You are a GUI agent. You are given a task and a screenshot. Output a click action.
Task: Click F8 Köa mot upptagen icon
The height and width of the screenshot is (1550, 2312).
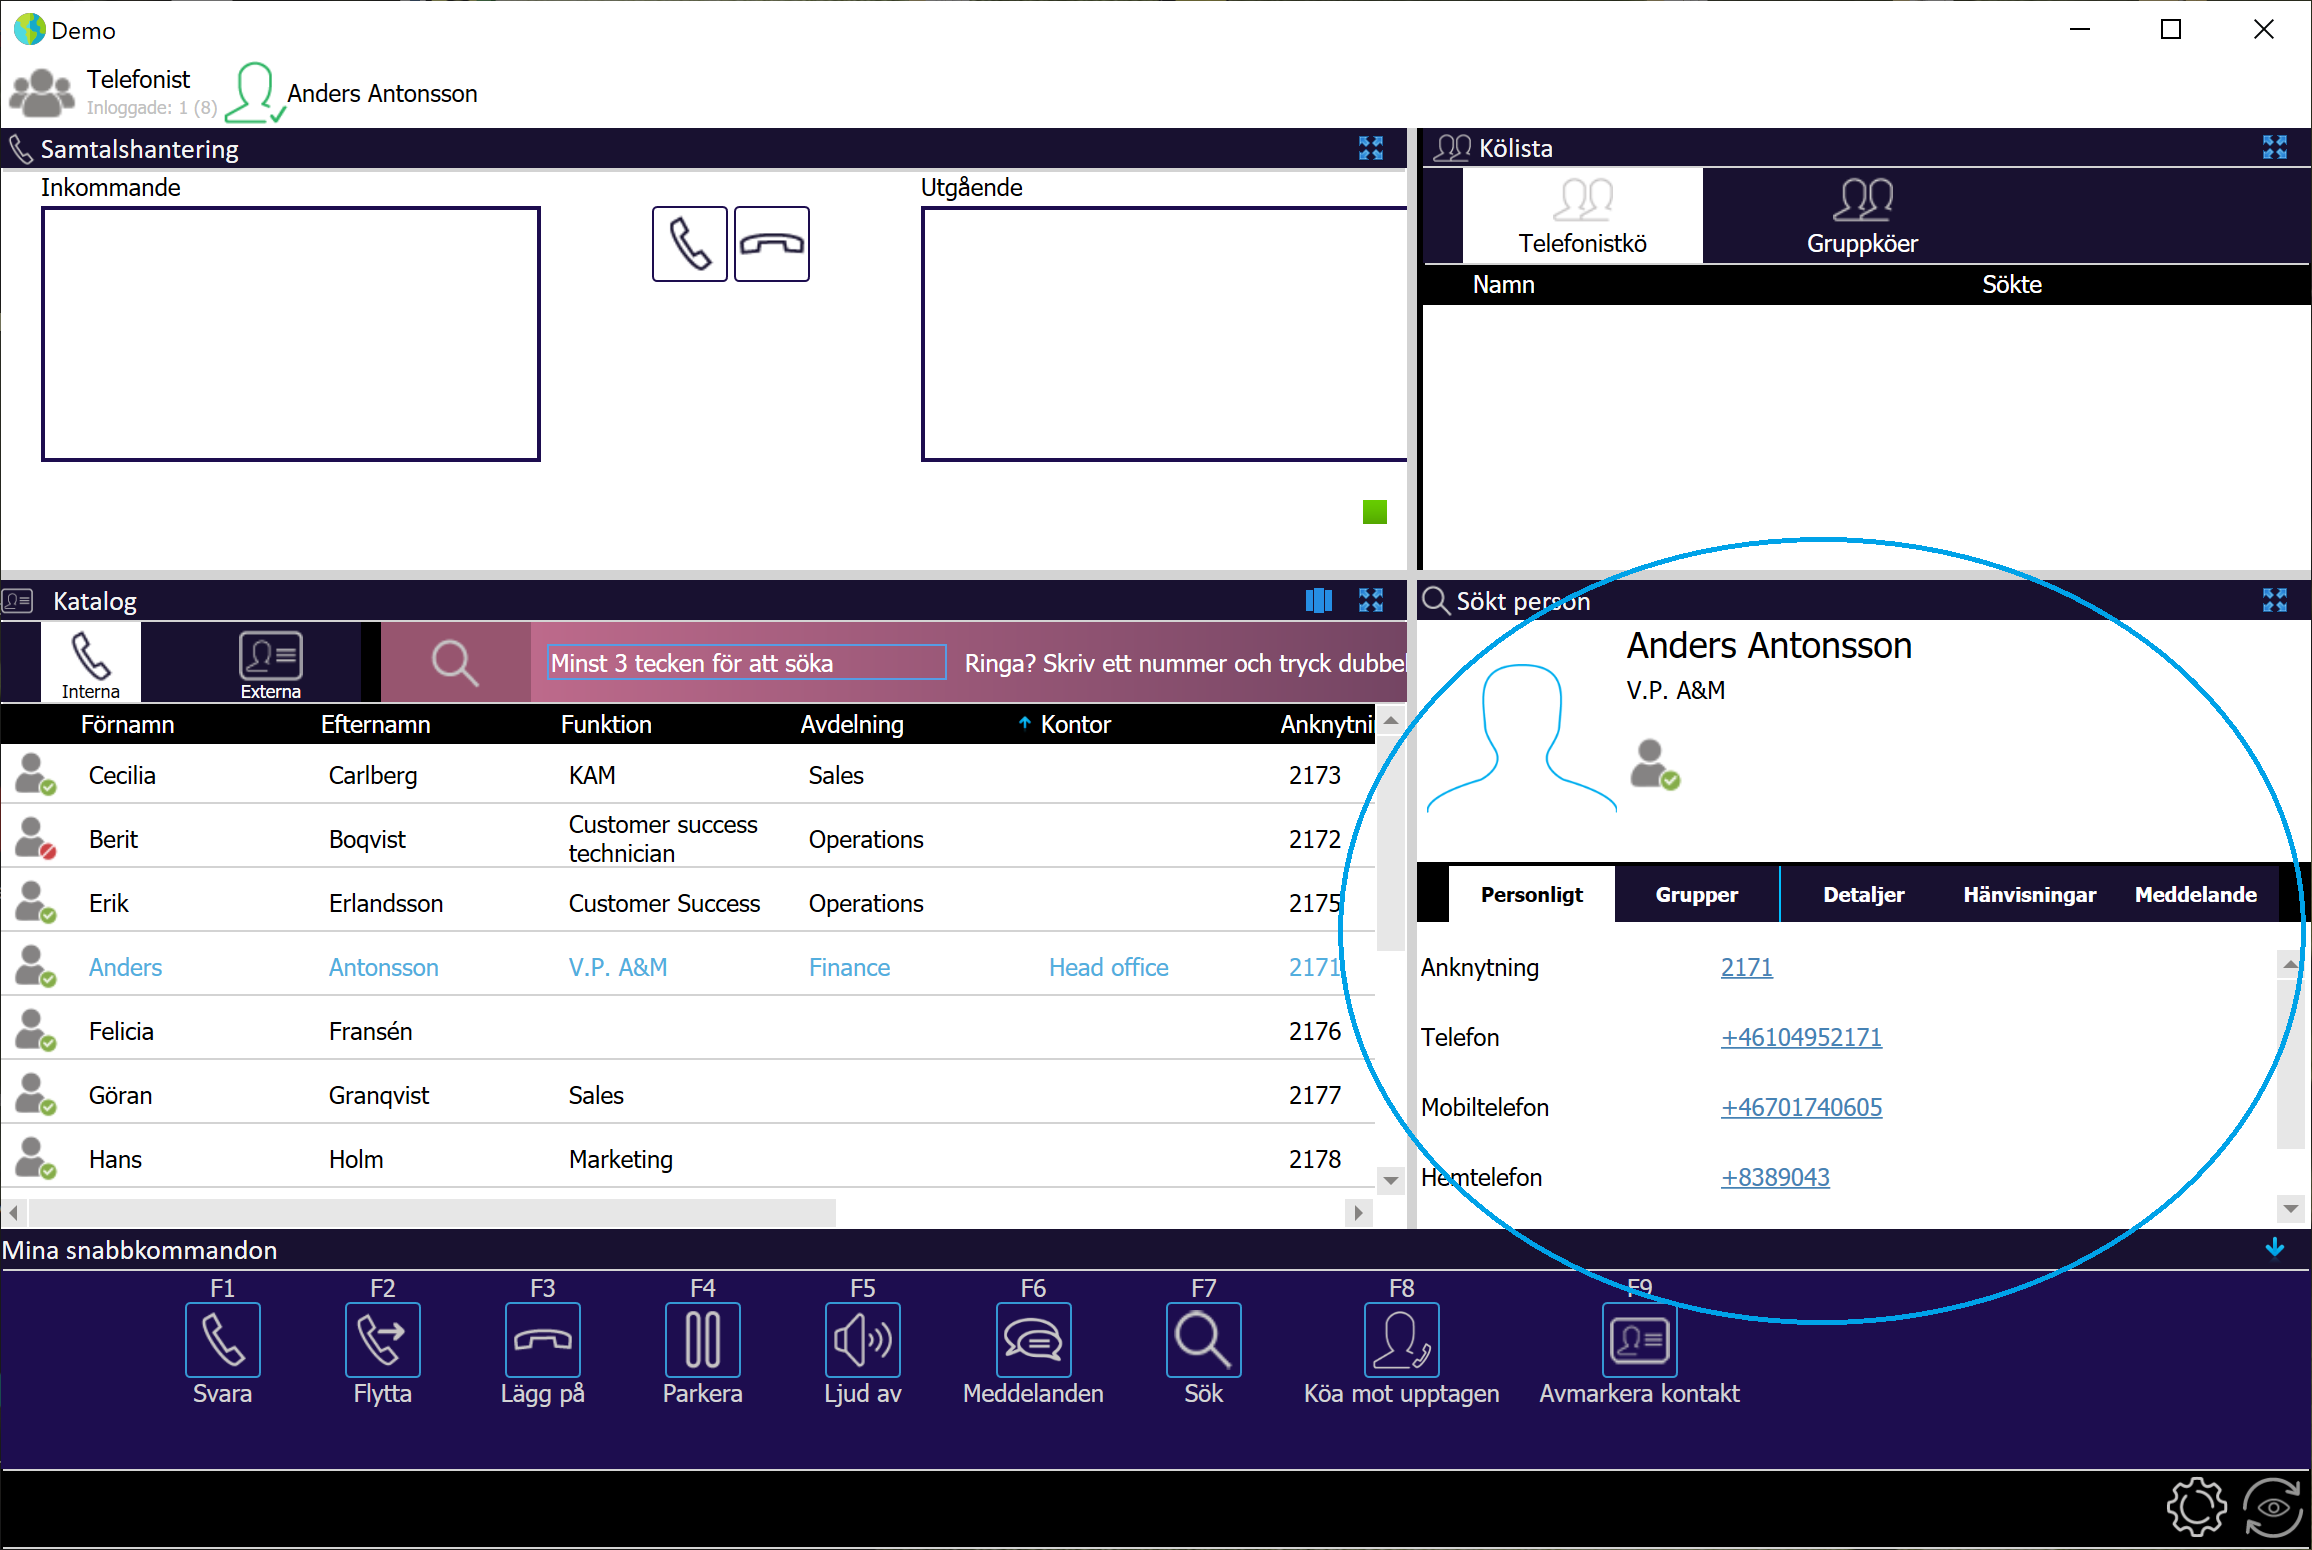(1401, 1340)
